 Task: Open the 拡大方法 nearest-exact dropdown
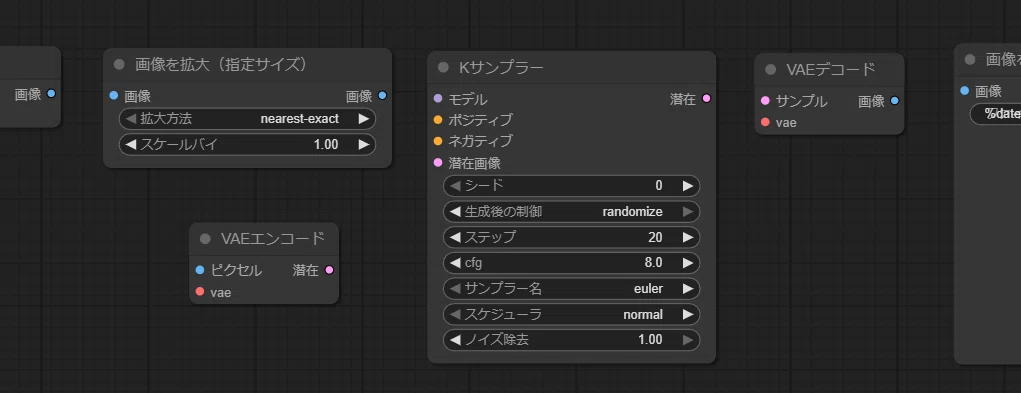(247, 119)
